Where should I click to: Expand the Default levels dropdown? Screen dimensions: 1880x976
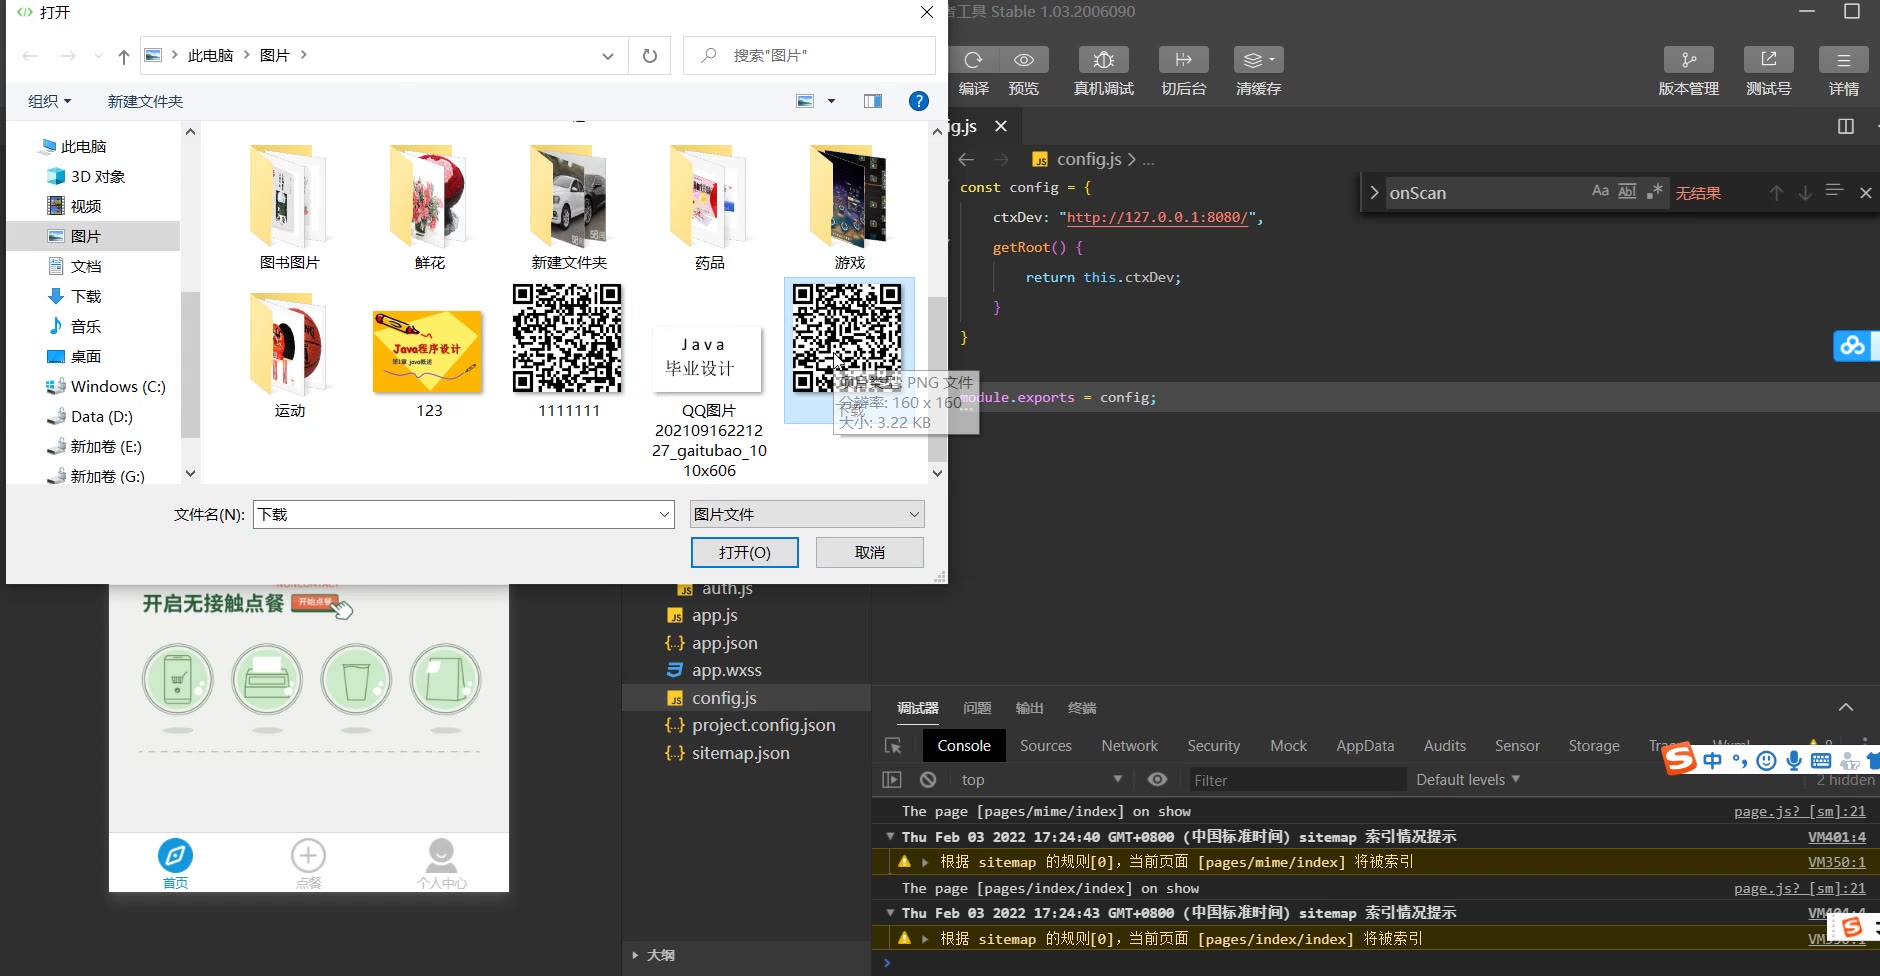(1467, 780)
